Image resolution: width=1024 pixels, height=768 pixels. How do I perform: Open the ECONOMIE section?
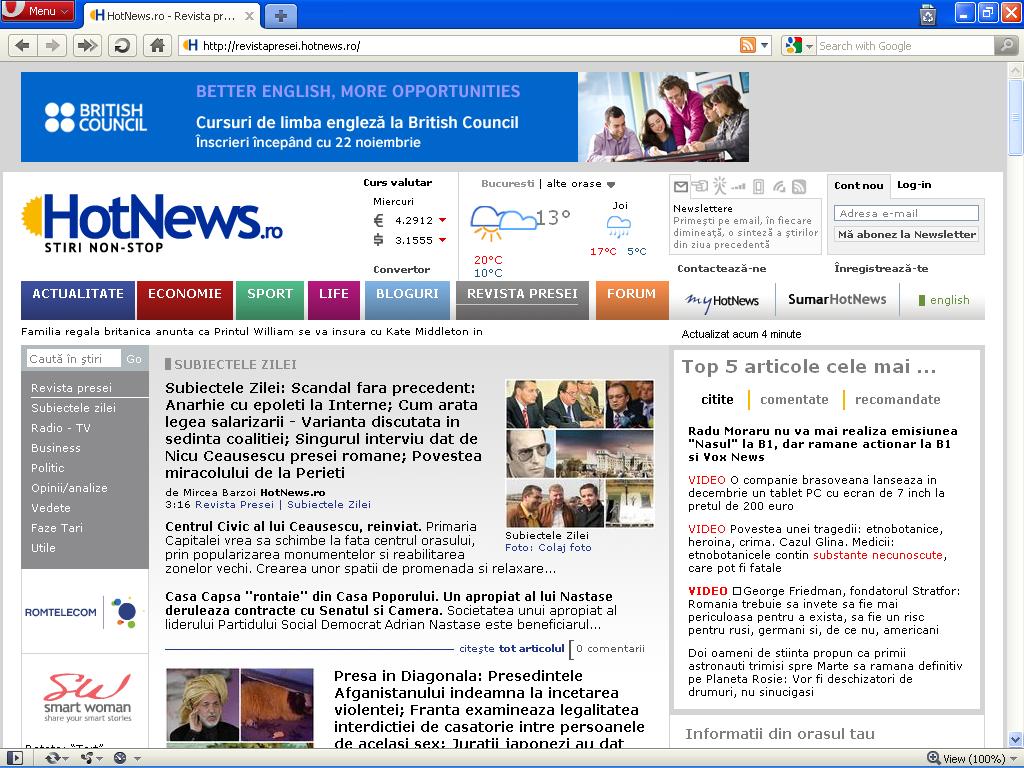(x=185, y=300)
